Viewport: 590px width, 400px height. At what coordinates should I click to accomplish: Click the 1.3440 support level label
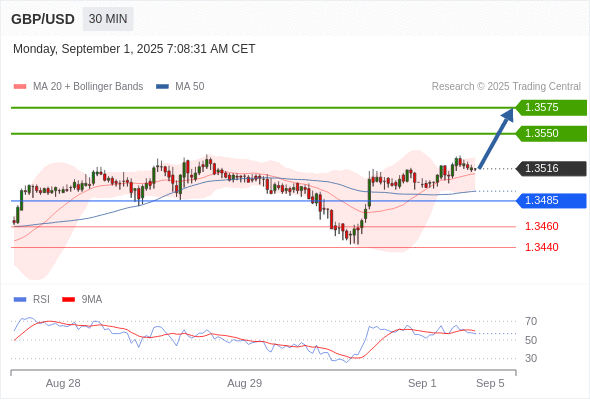pos(541,247)
